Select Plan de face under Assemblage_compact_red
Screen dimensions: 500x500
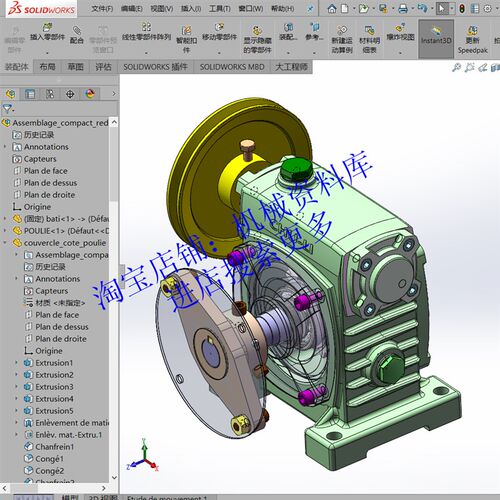coord(45,171)
